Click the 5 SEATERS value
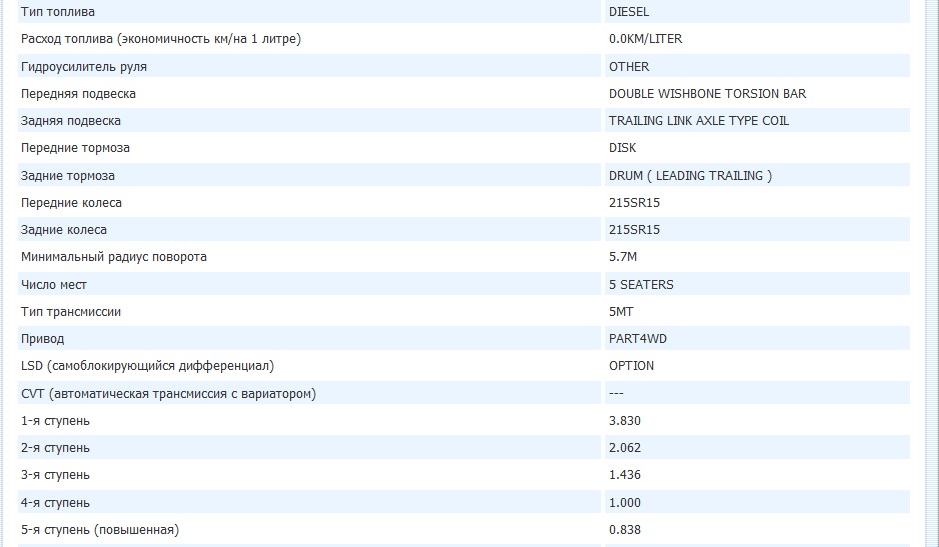This screenshot has height=547, width=939. (641, 285)
